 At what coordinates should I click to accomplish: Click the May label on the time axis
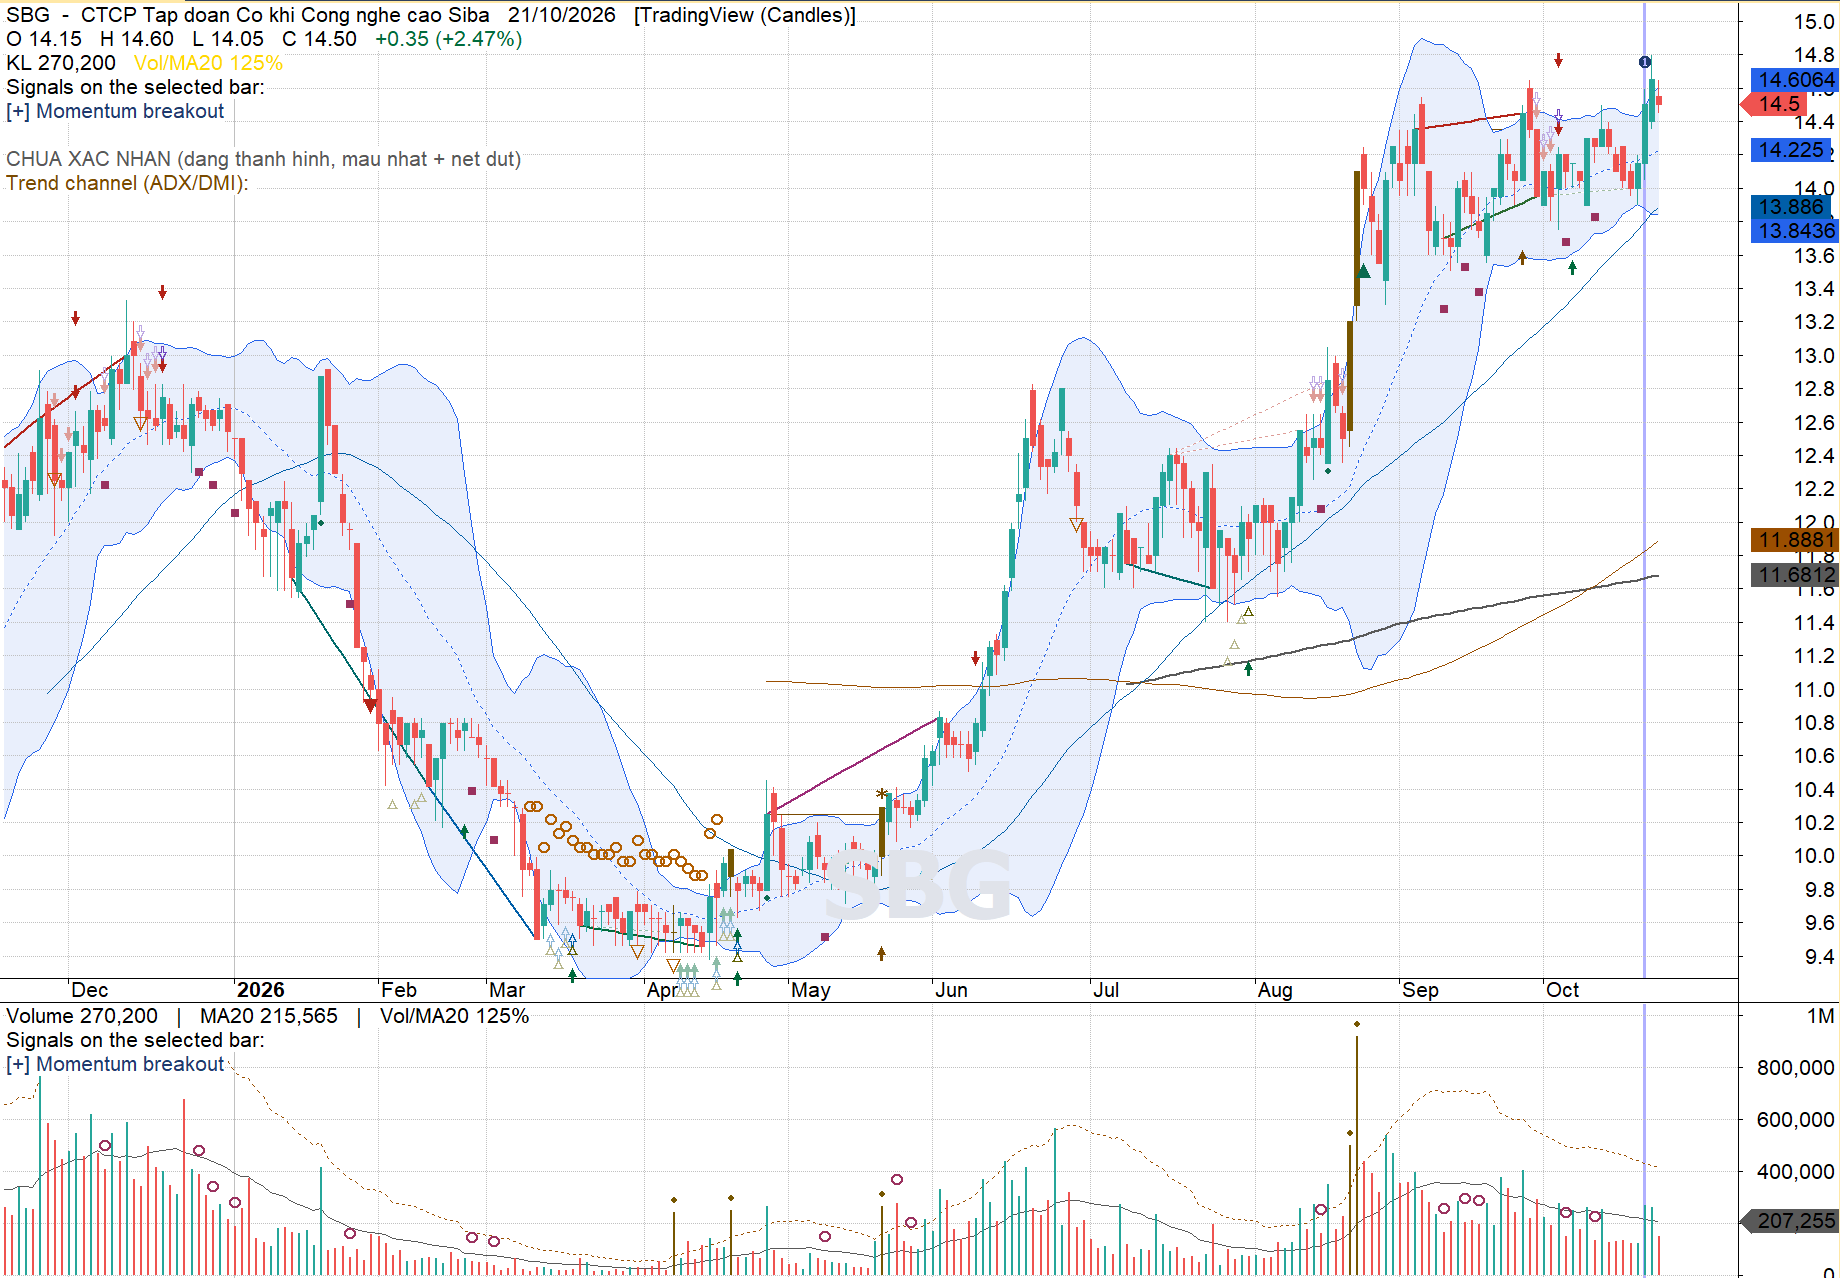pyautogui.click(x=811, y=990)
